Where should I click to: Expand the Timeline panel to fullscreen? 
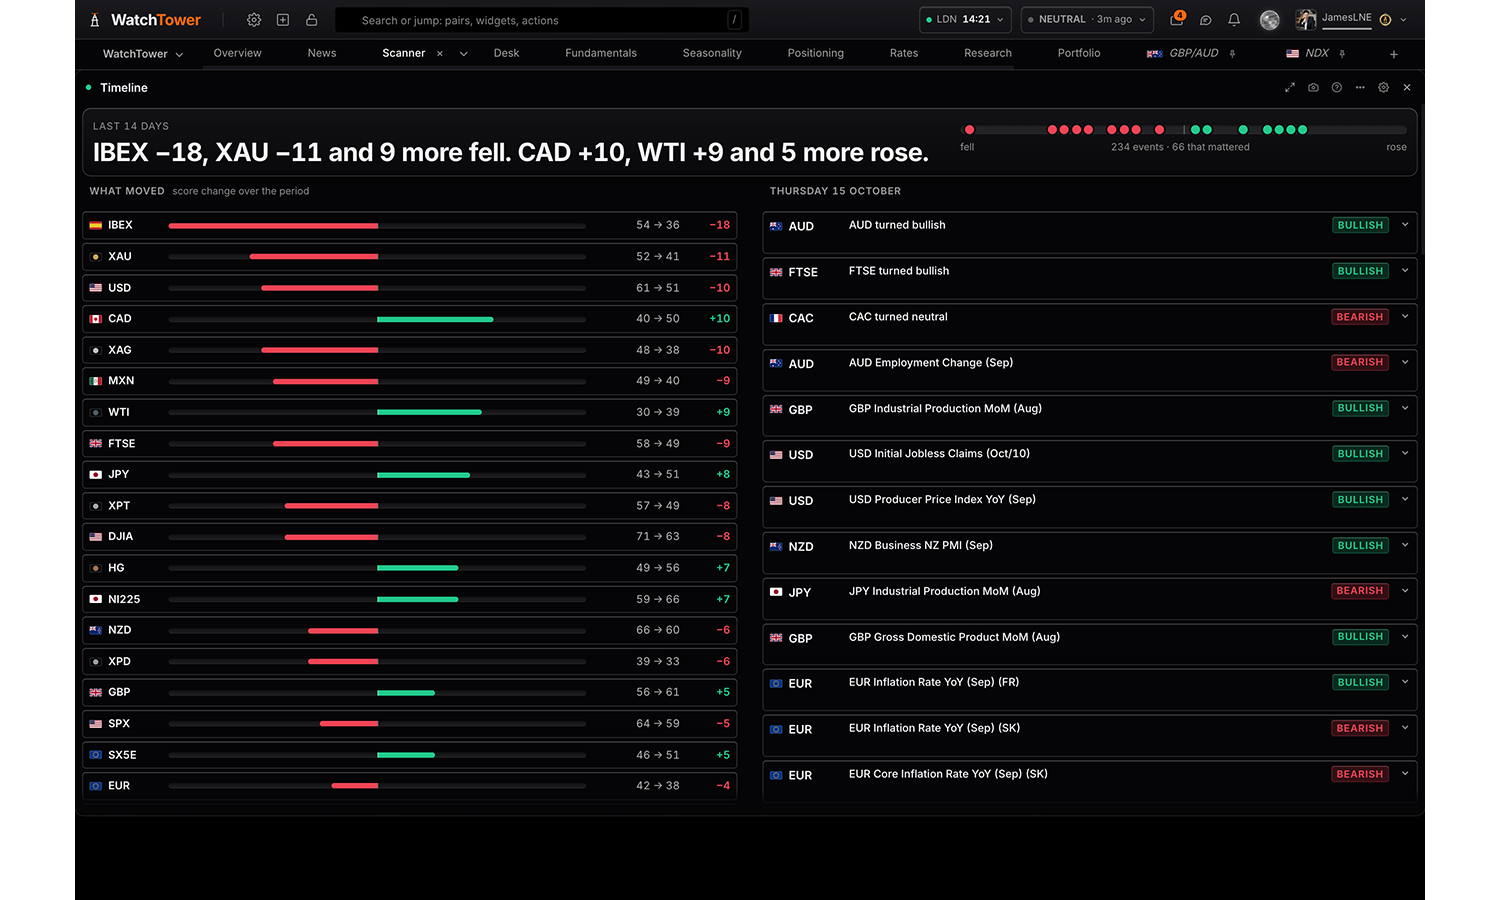pyautogui.click(x=1290, y=88)
